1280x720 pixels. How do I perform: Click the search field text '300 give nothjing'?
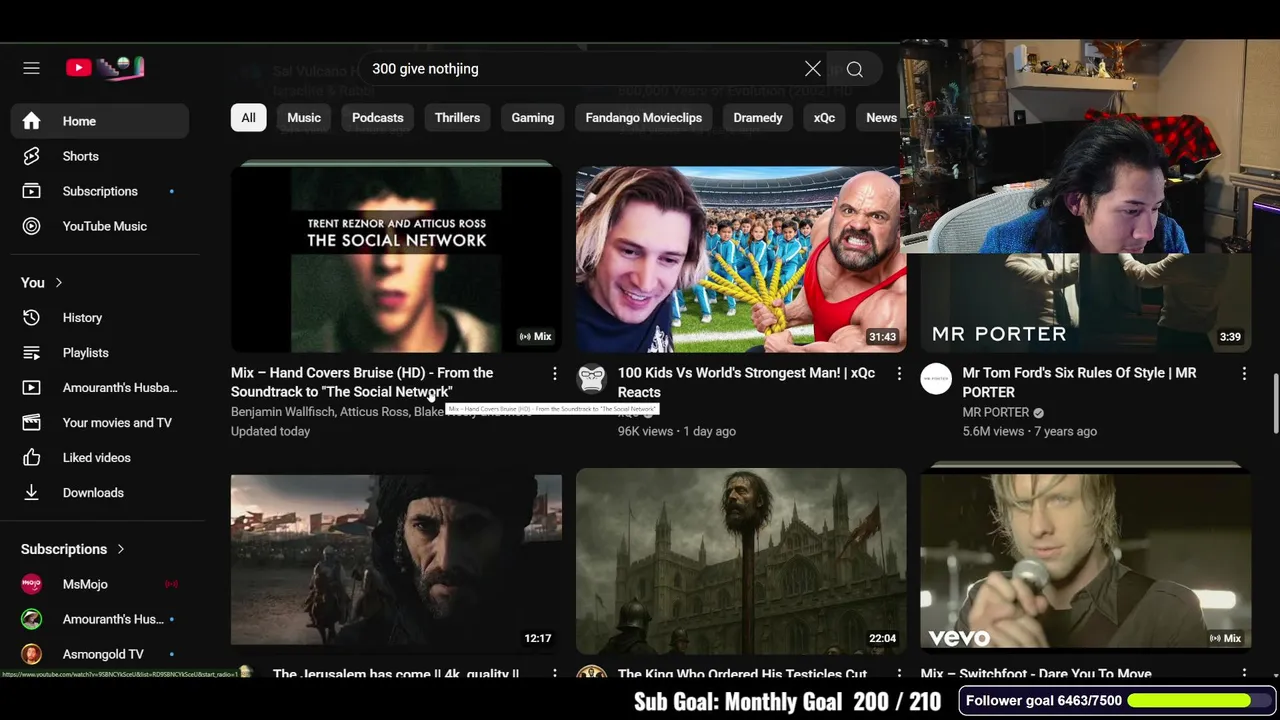425,69
